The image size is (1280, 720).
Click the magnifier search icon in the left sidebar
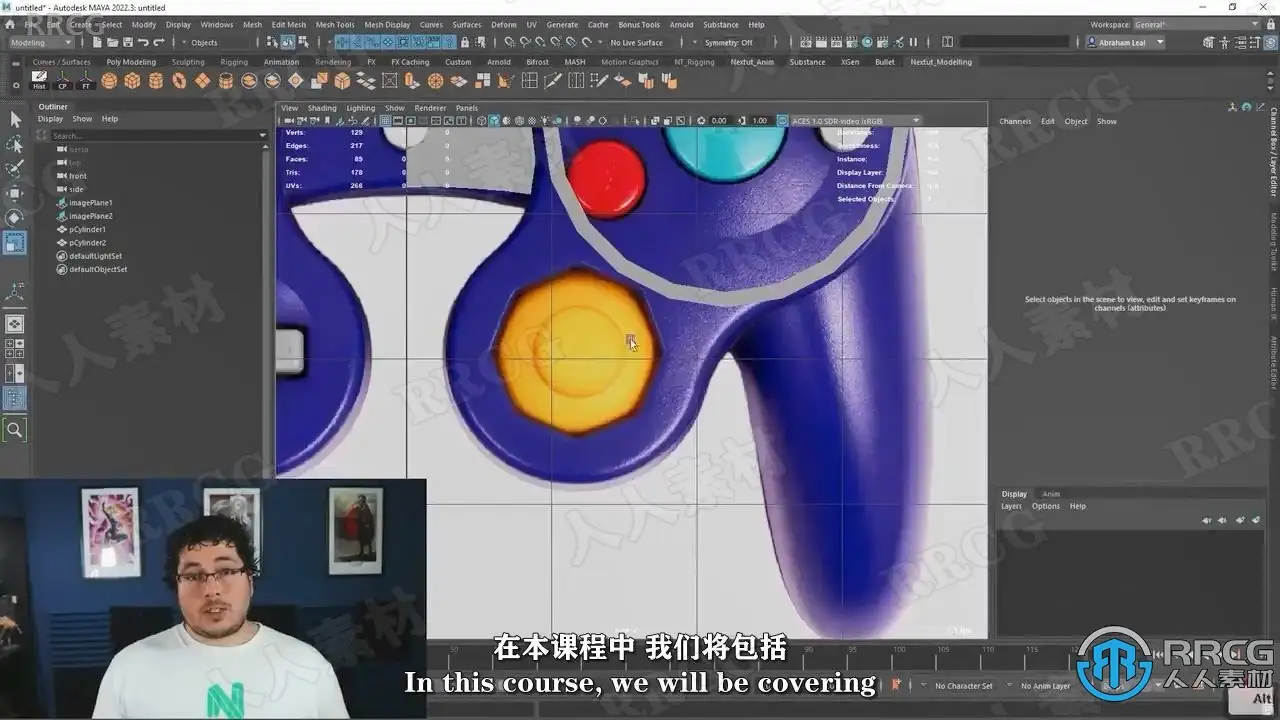15,430
